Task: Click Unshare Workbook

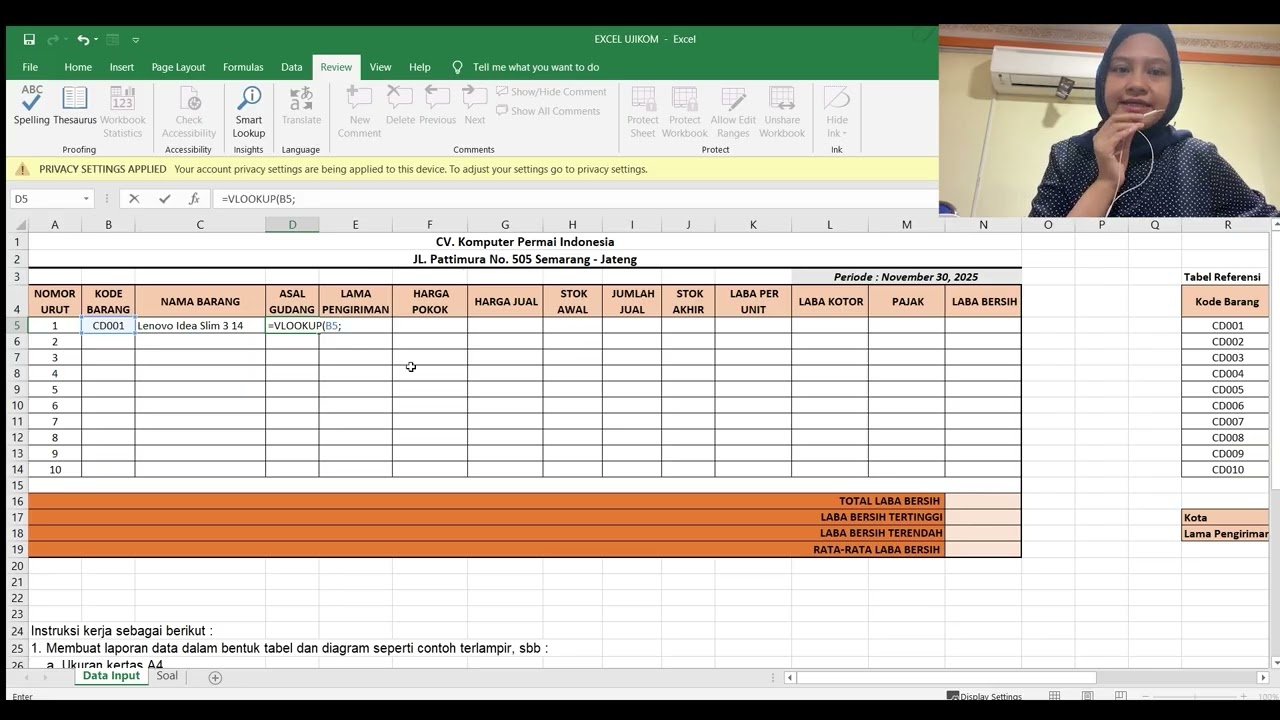Action: pos(782,112)
